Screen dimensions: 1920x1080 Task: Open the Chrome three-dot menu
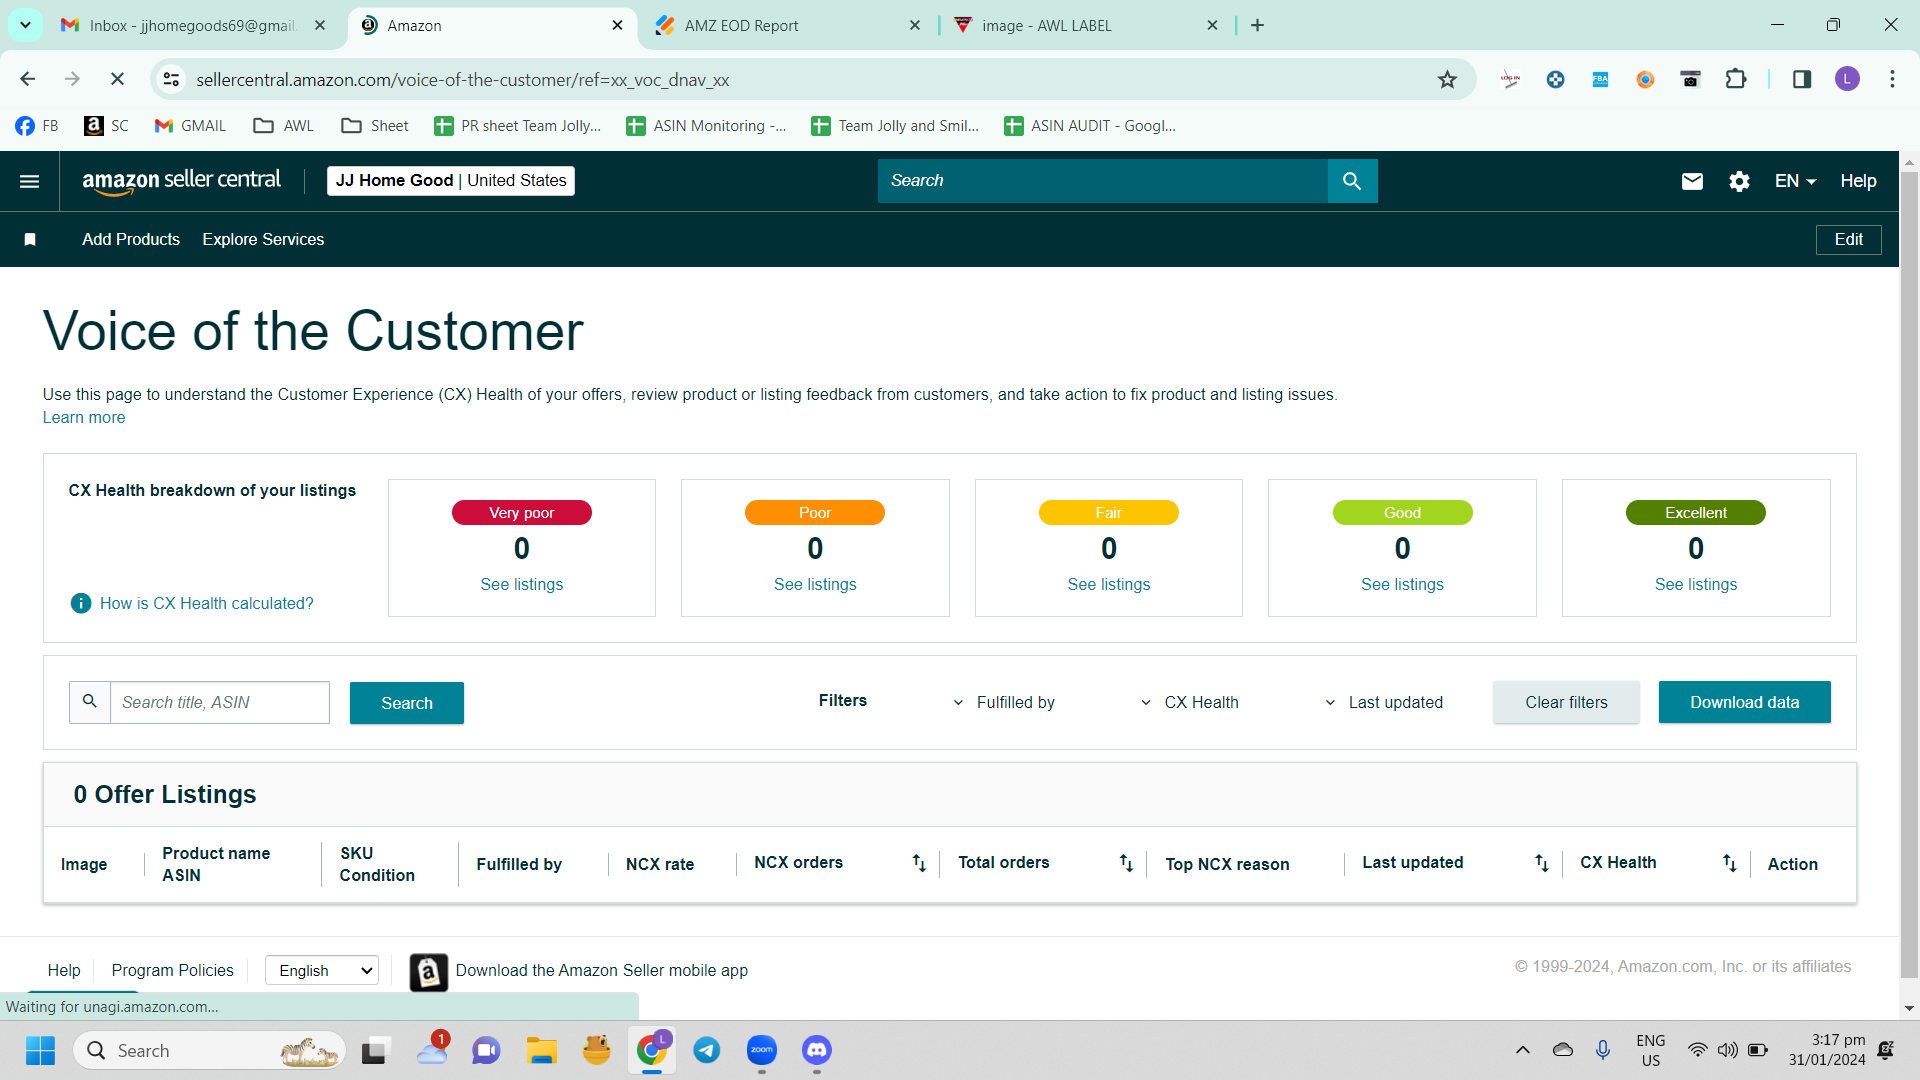point(1892,80)
